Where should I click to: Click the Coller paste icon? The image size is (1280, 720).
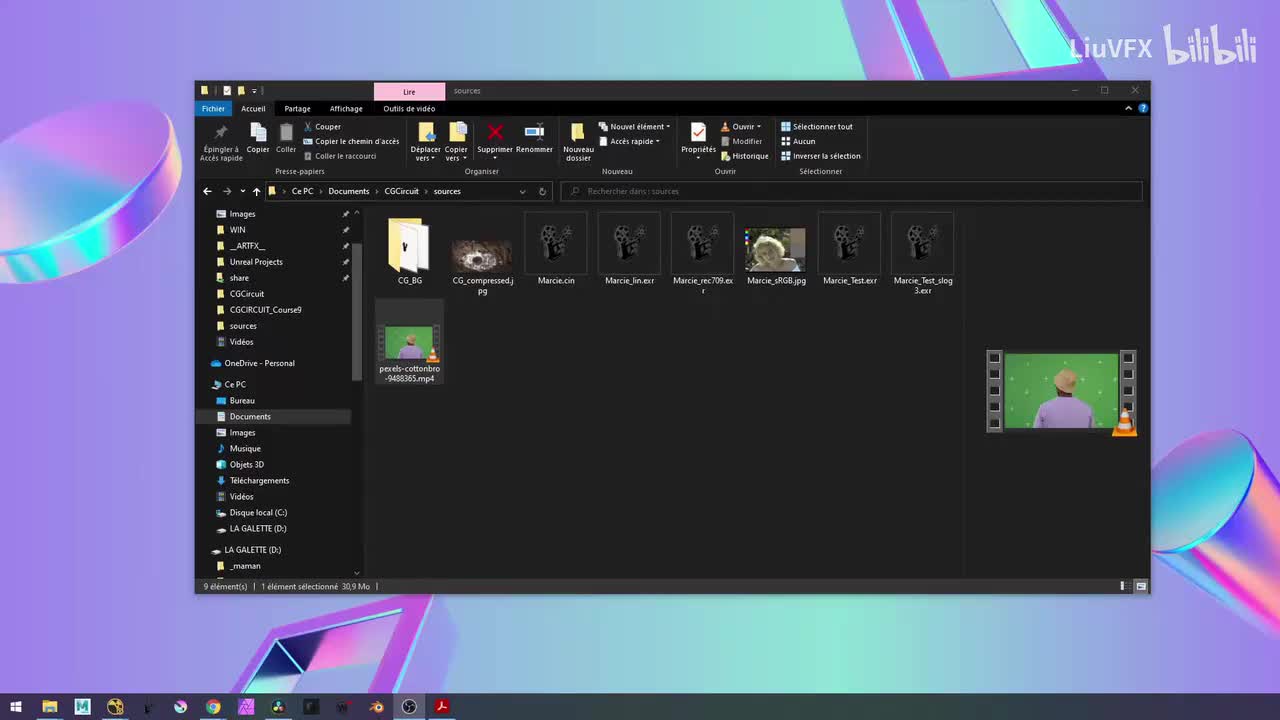286,133
